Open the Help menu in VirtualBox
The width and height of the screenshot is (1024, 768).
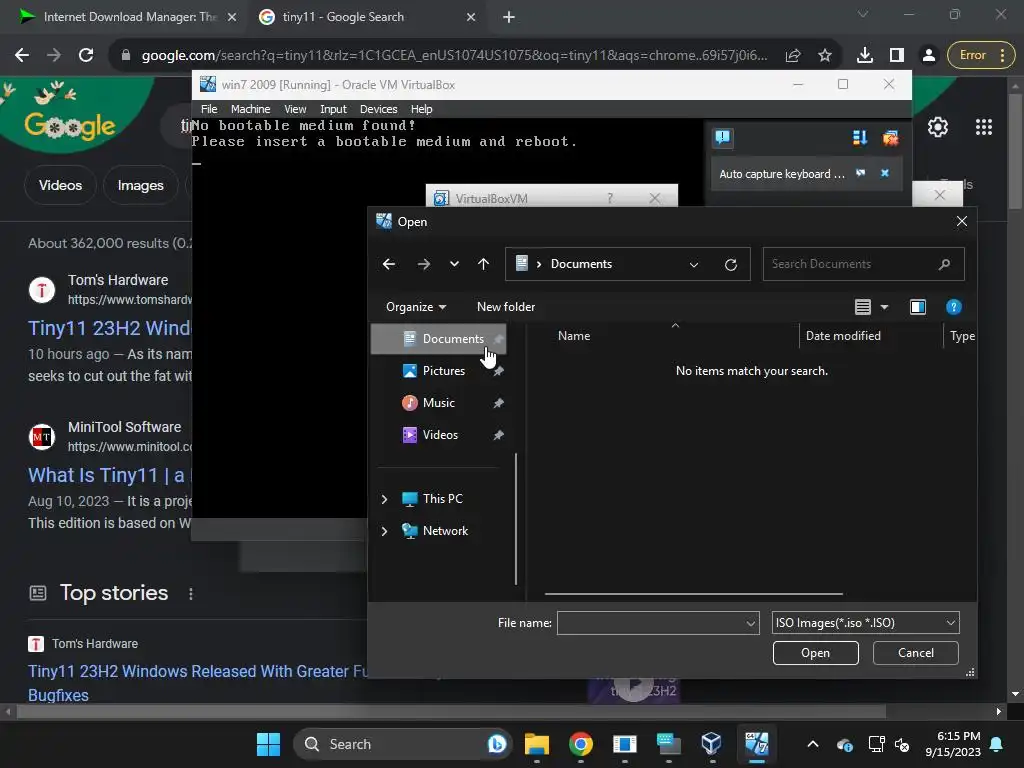tap(421, 109)
